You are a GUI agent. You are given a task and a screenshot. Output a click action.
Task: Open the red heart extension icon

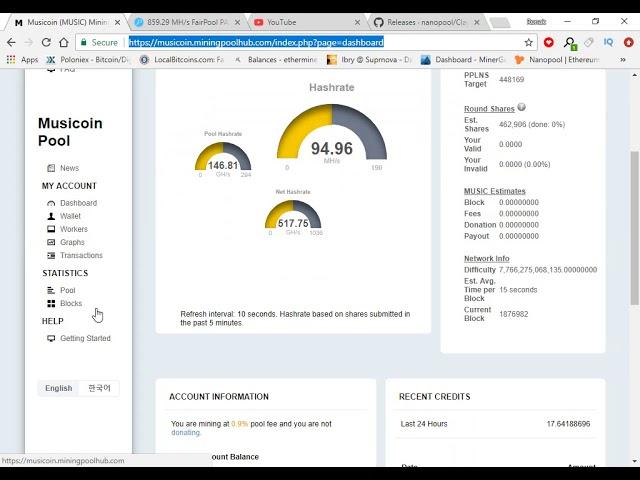coord(549,42)
